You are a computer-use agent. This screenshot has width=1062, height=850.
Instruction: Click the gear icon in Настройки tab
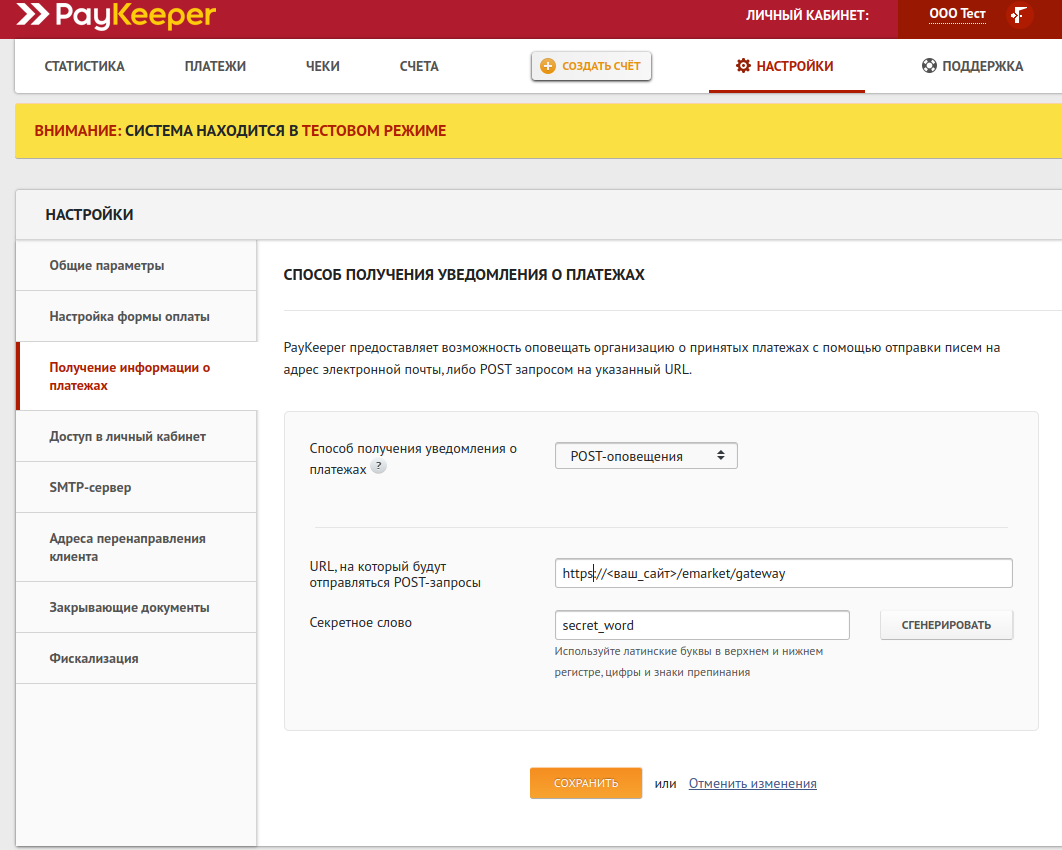click(743, 66)
